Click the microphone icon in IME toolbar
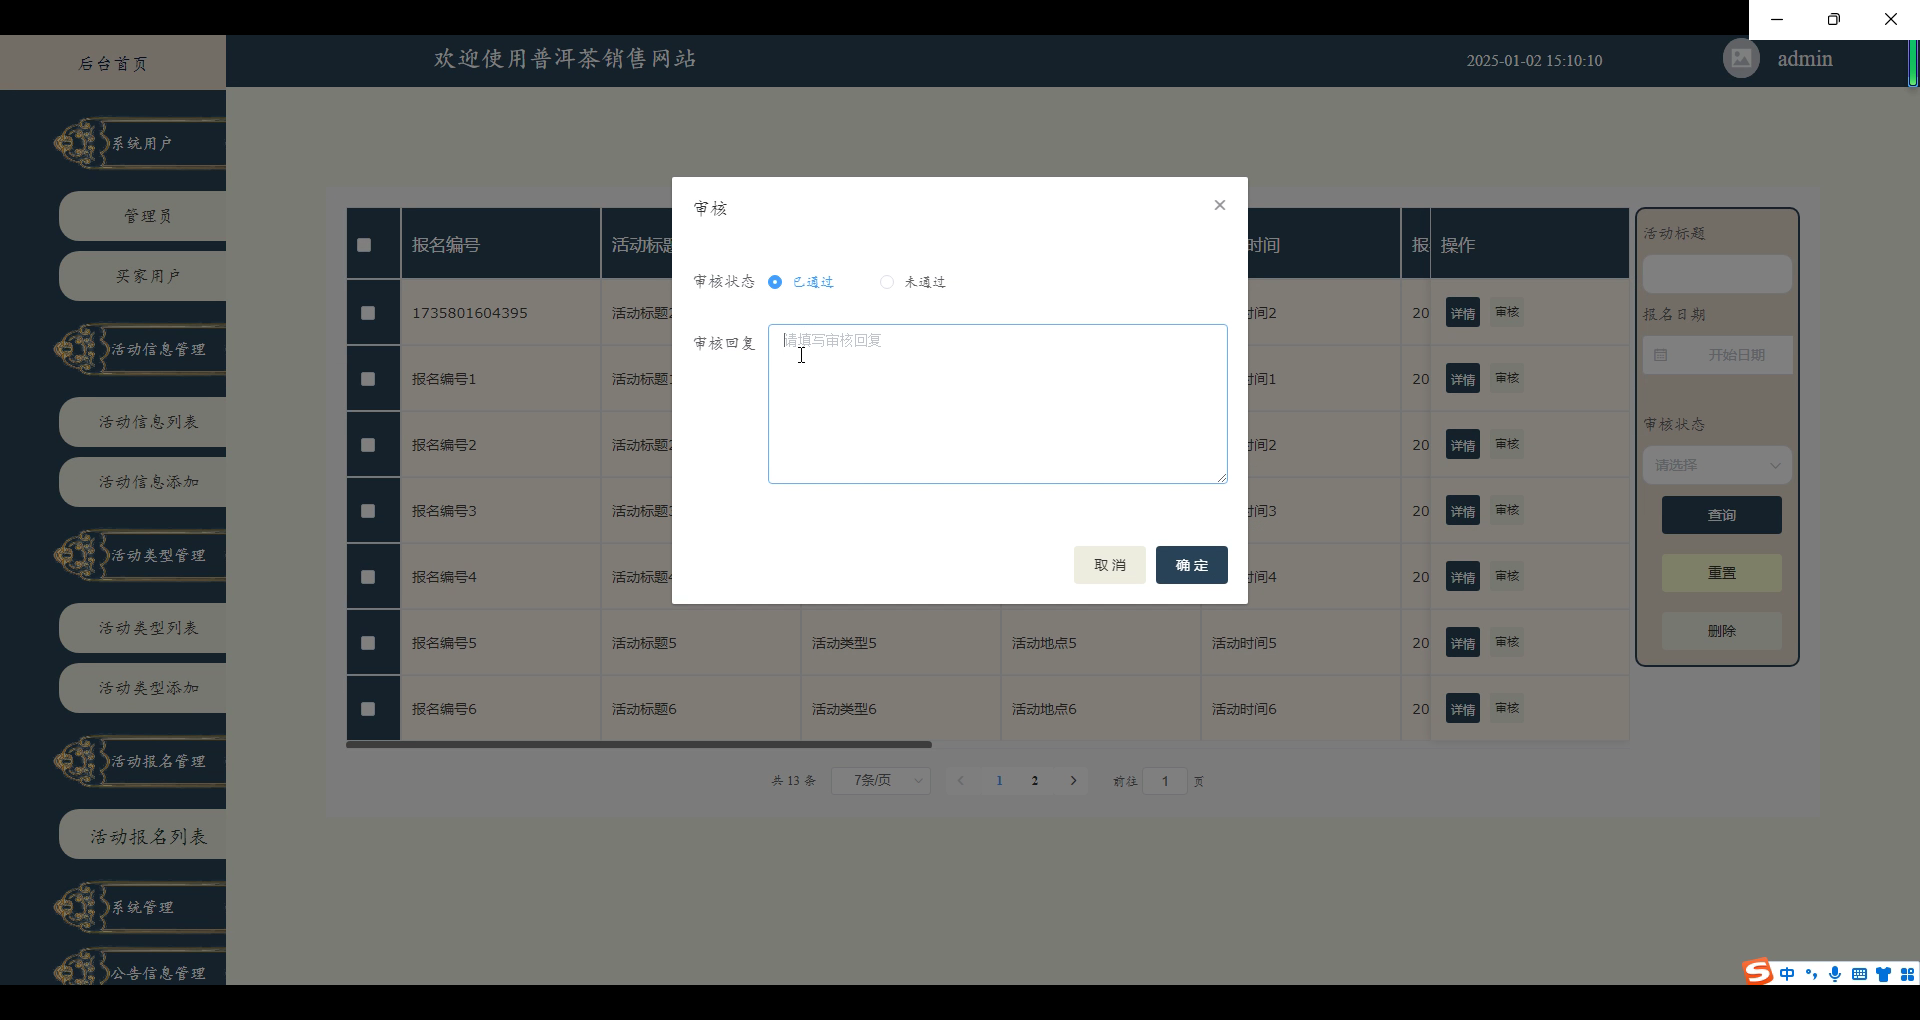 [x=1835, y=974]
